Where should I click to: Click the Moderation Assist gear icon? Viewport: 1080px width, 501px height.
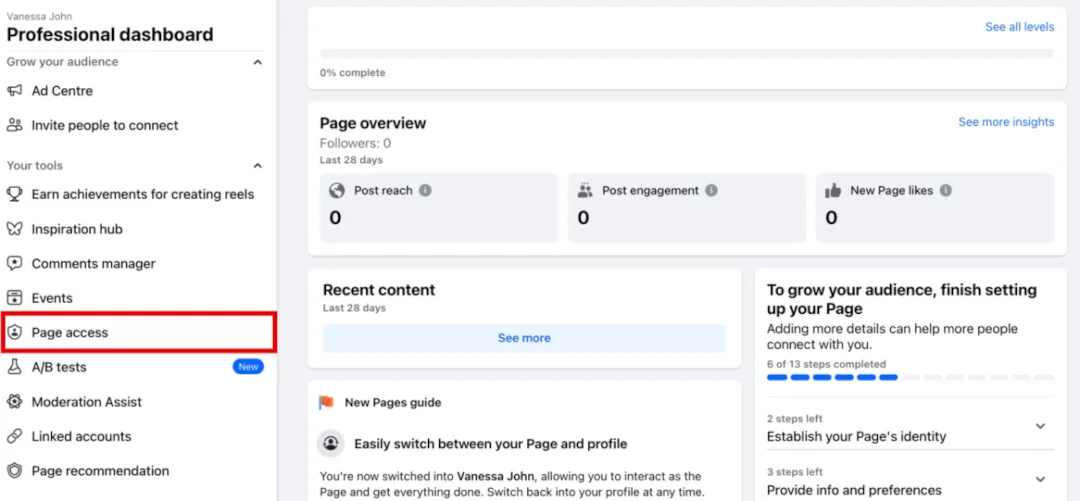point(14,401)
